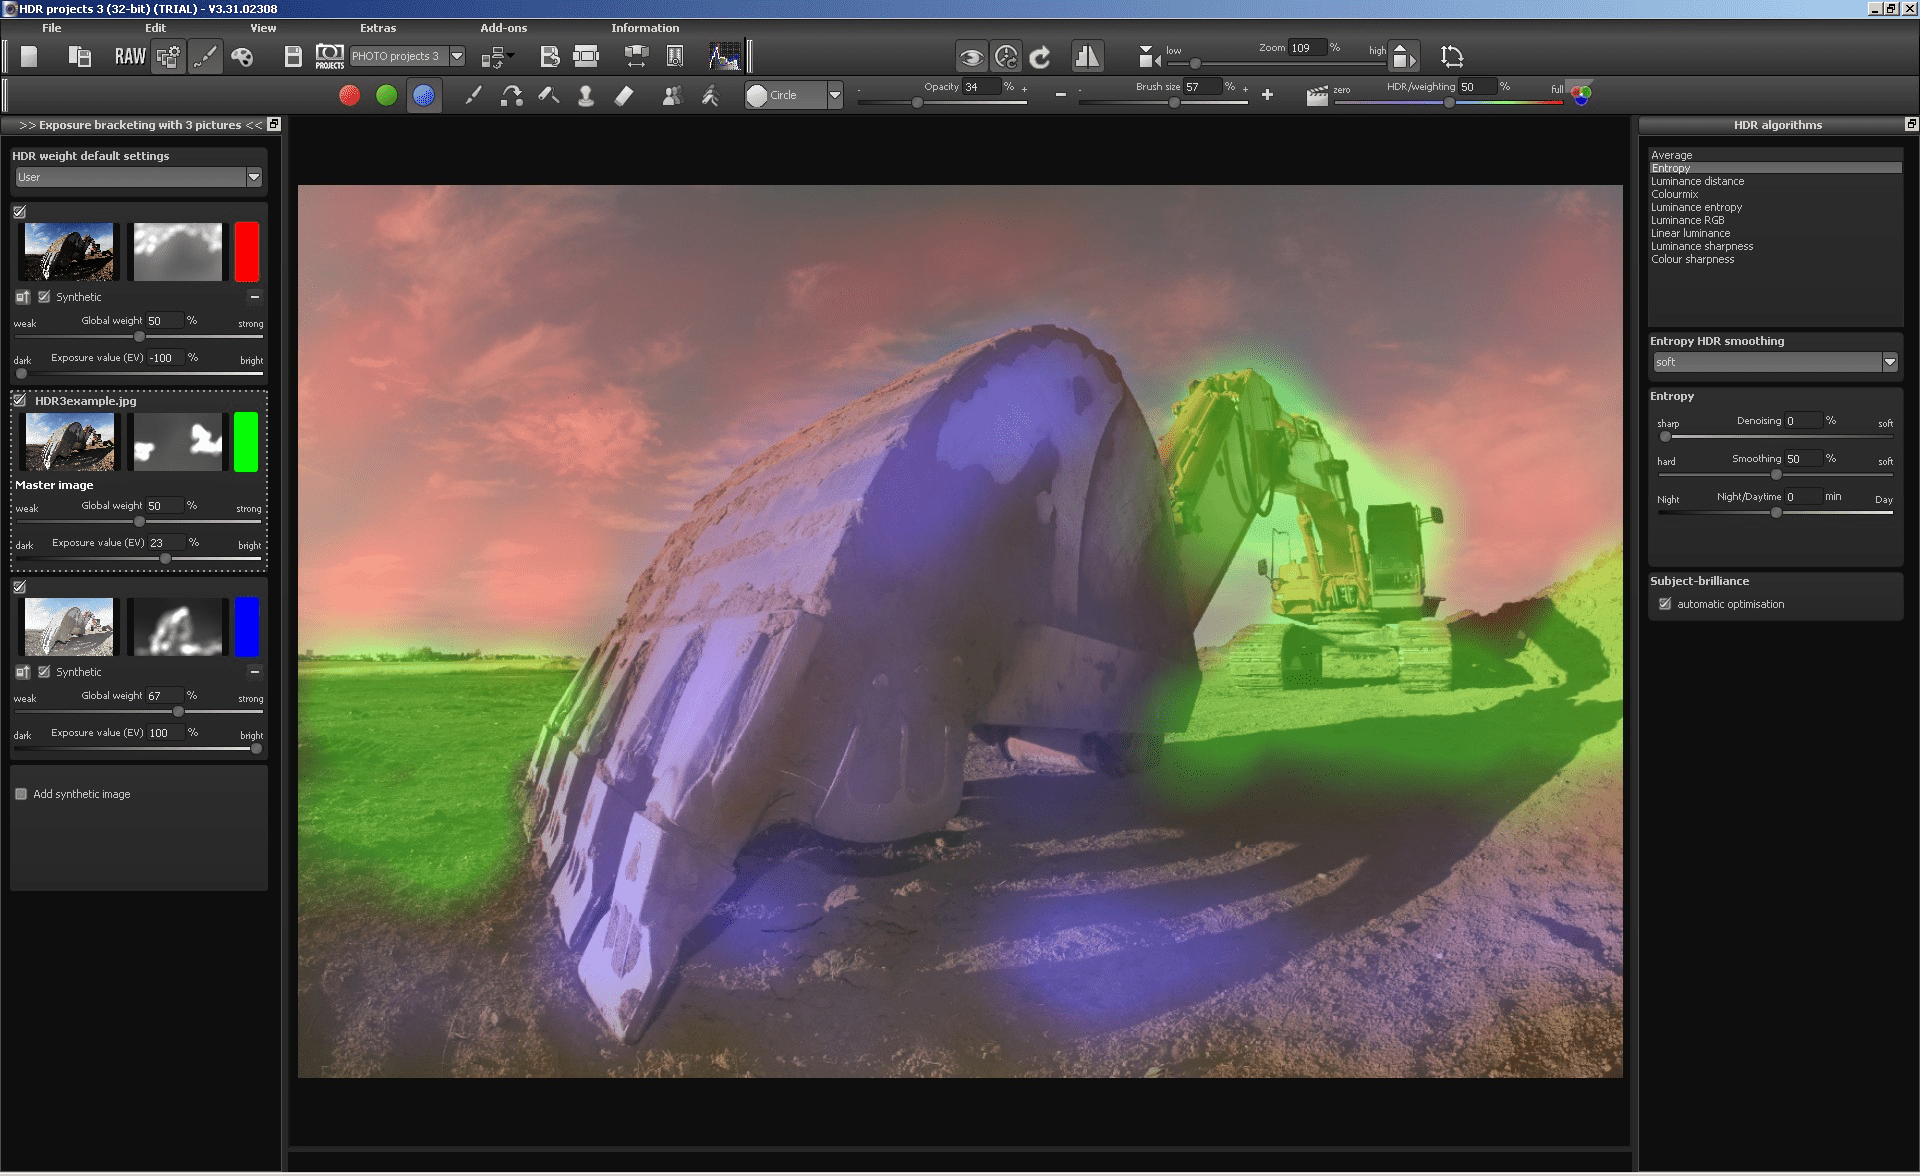Select the brush painting tool
Image resolution: width=1920 pixels, height=1176 pixels.
click(x=475, y=94)
